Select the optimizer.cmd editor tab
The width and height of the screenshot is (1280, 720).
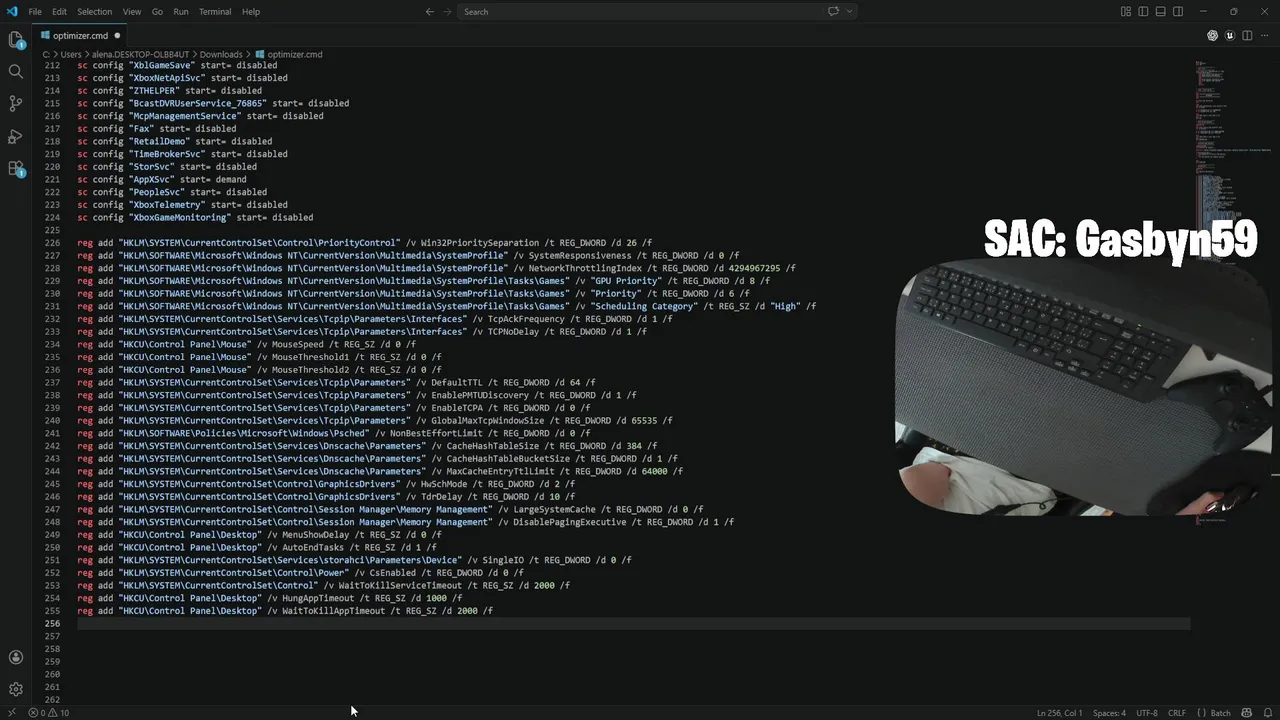(80, 35)
